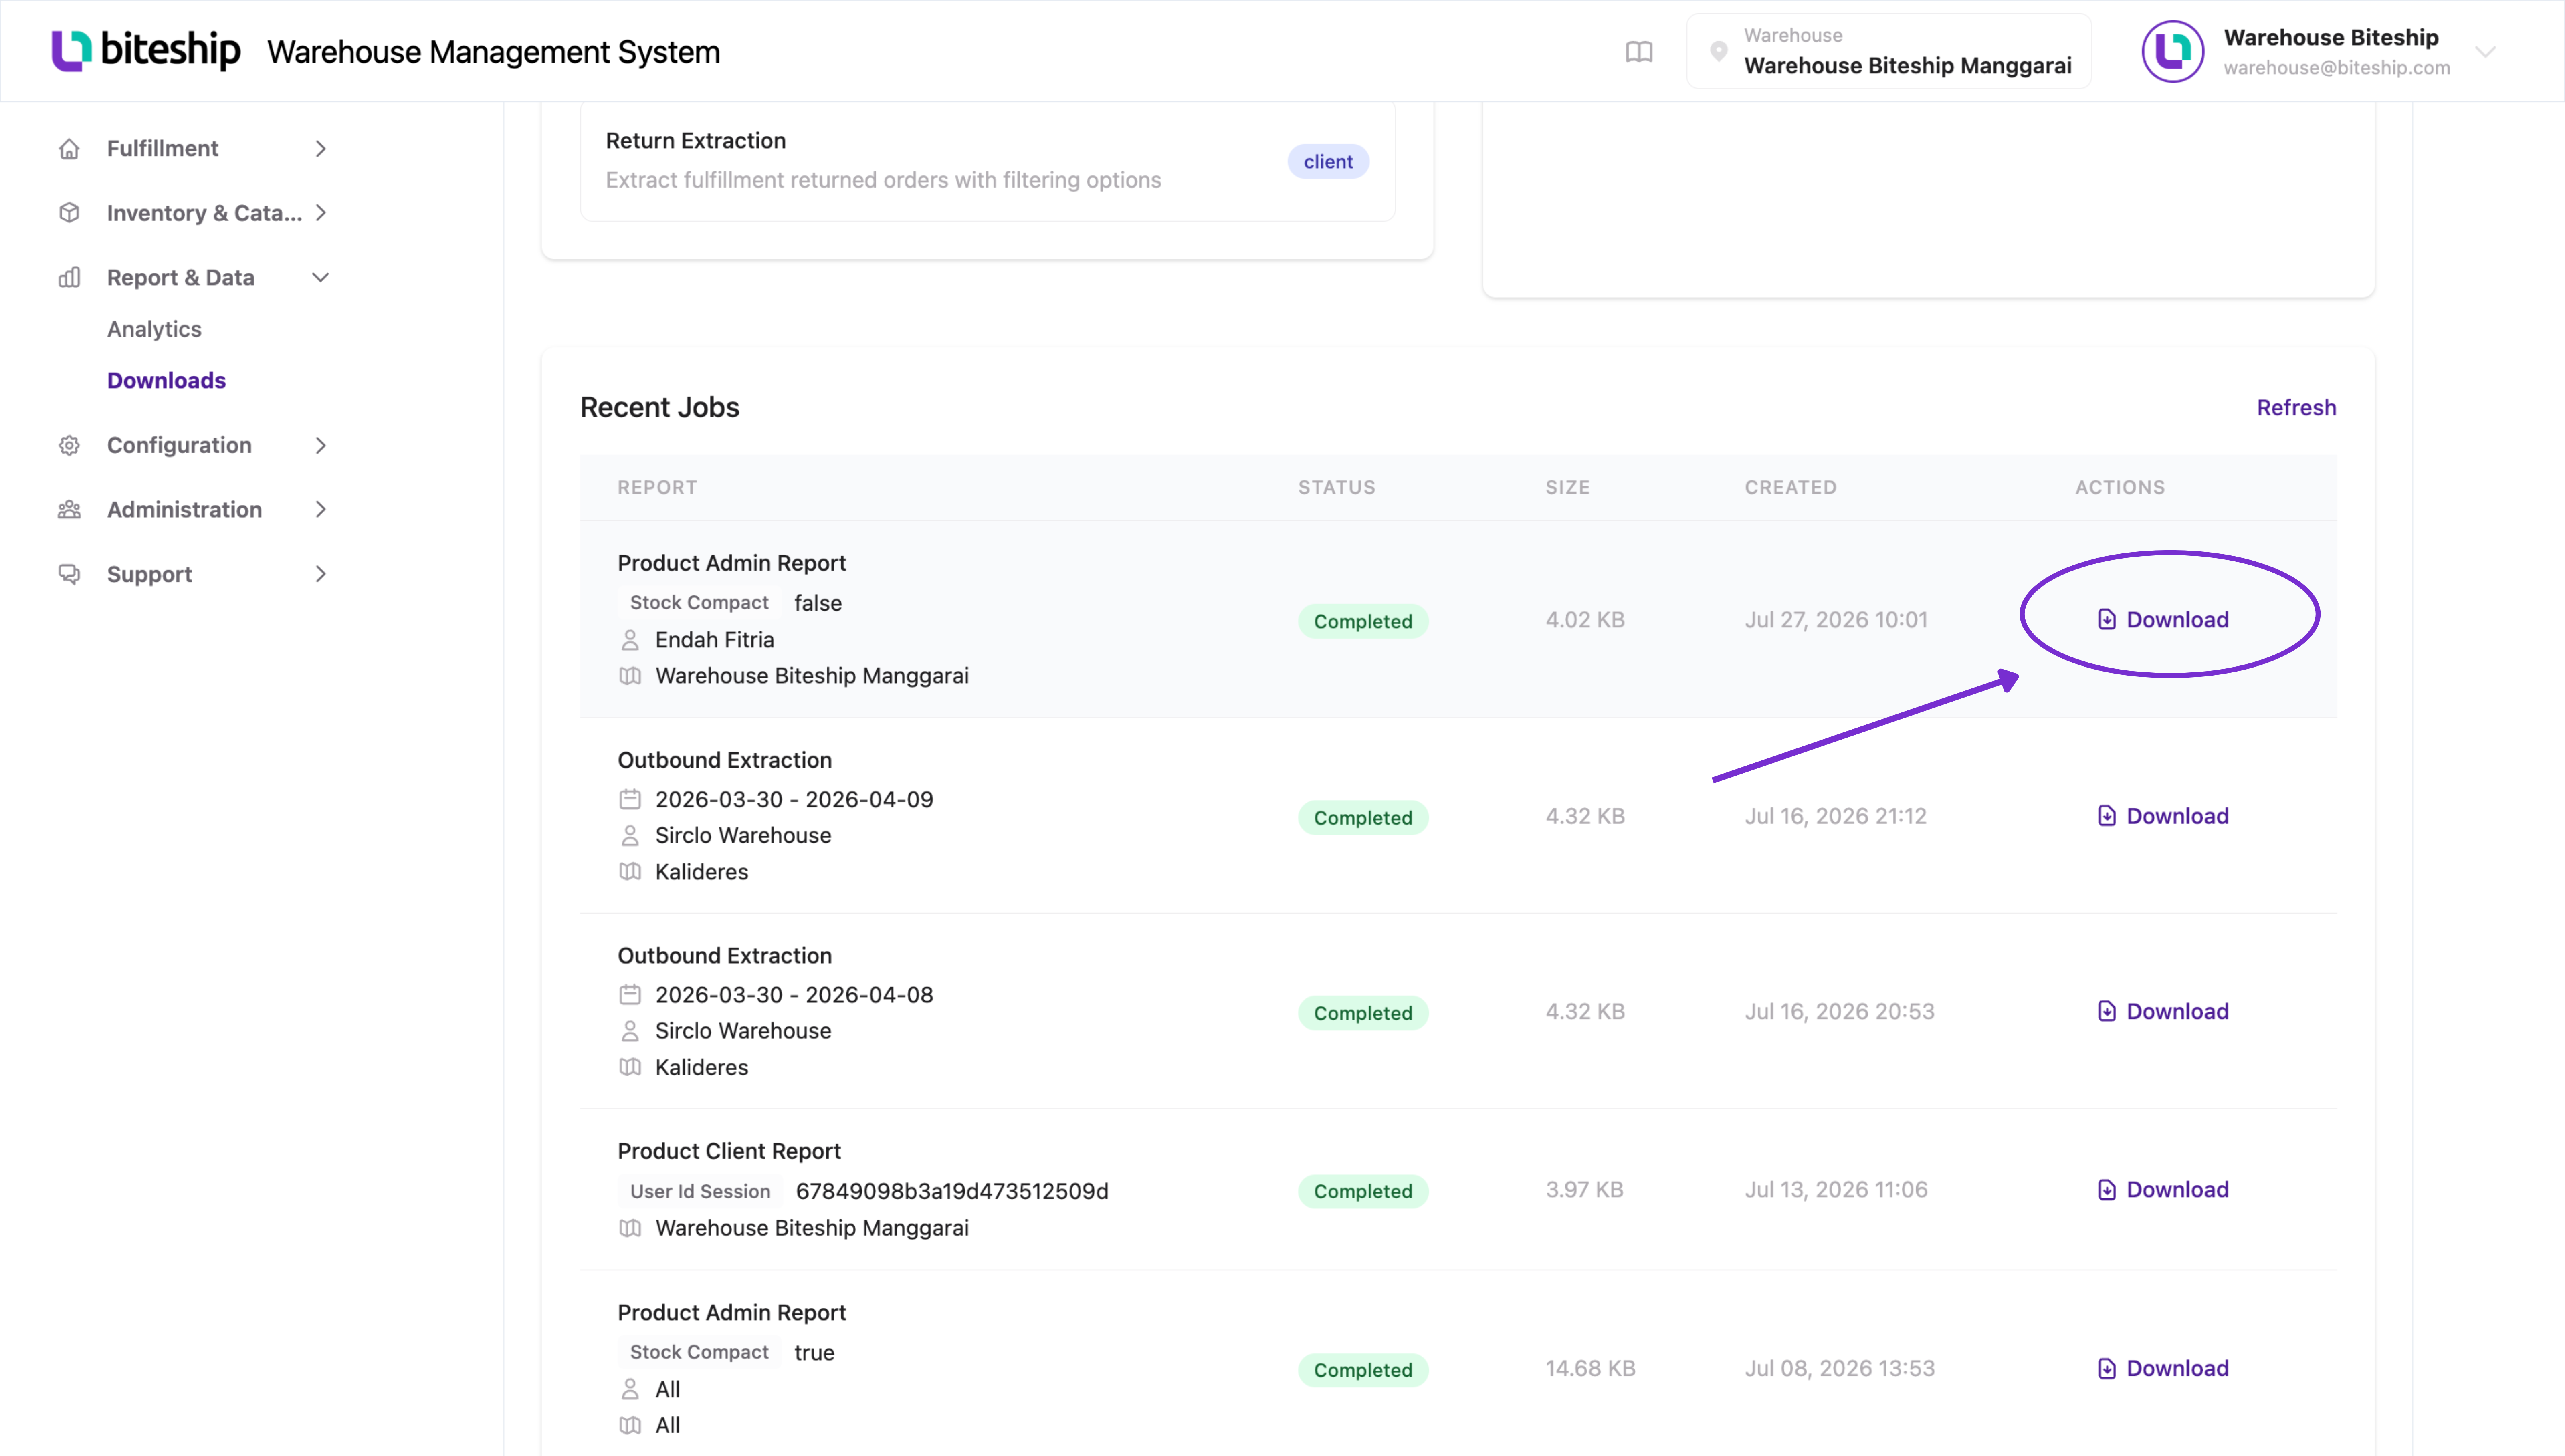
Task: Click the Warehouse Biteship profile avatar
Action: point(2172,51)
